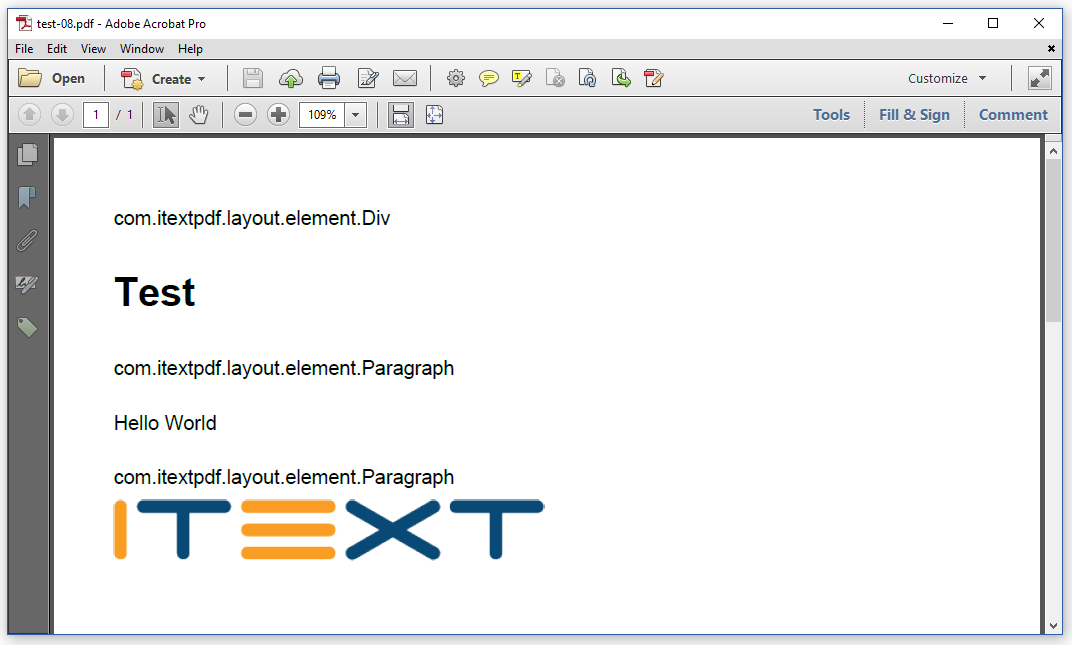Maximize the Acrobat window
The image size is (1072, 645).
(993, 23)
